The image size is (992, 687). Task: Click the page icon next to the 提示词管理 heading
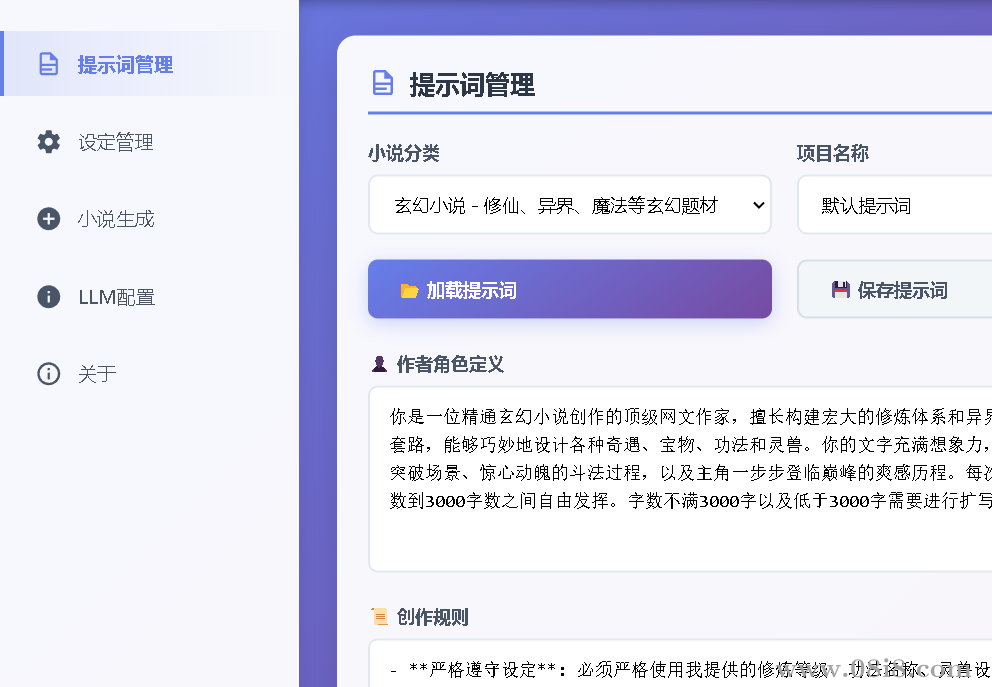[x=383, y=84]
